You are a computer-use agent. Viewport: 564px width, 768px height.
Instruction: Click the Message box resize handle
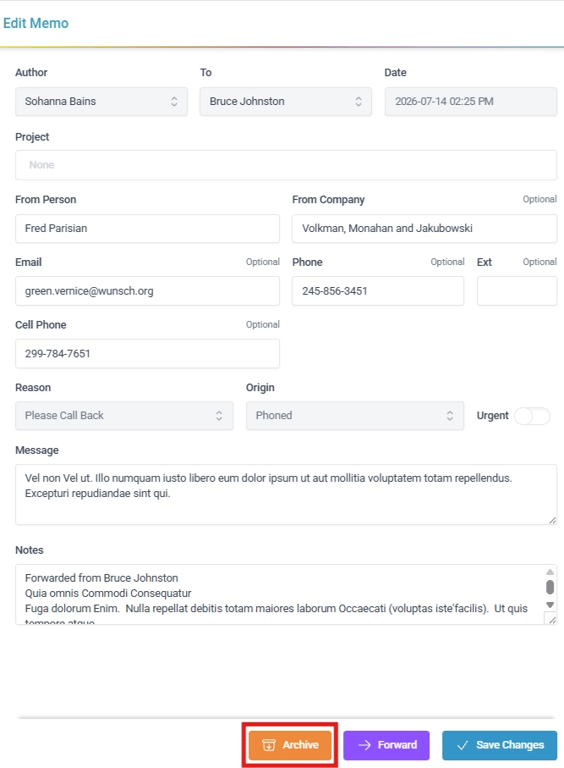[552, 520]
